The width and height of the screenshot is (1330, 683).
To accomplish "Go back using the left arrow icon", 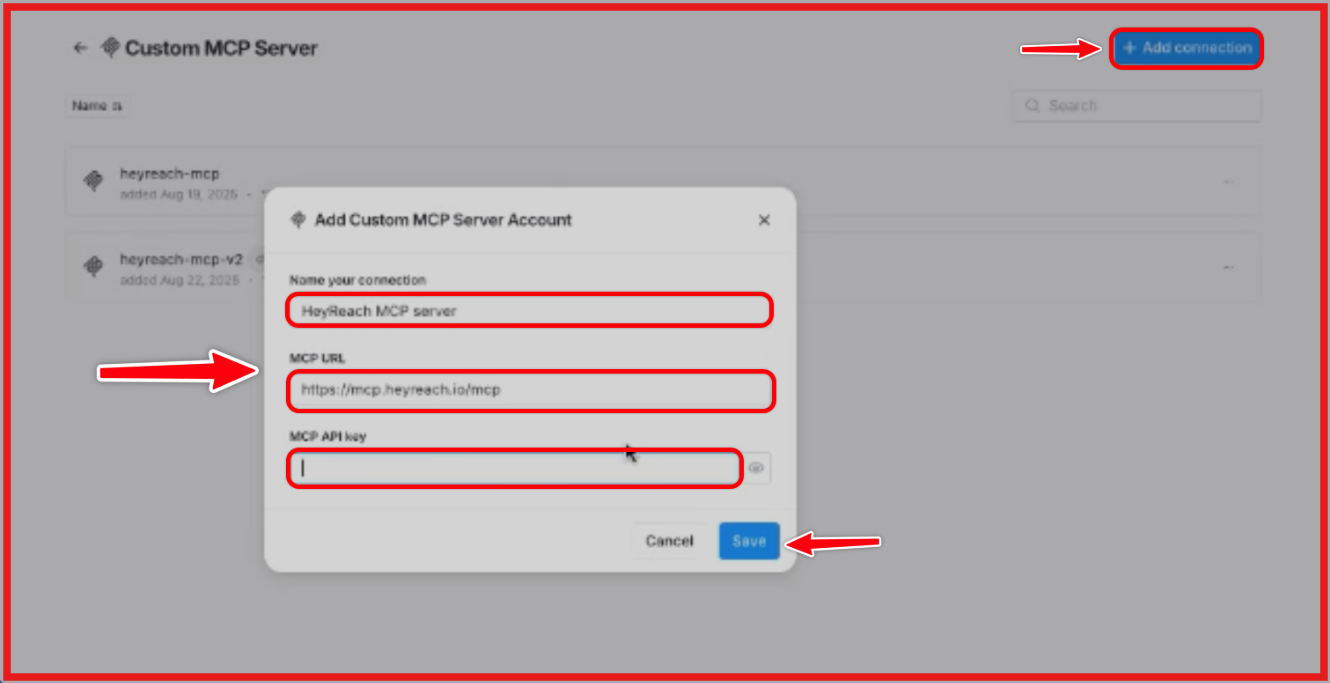I will point(80,48).
